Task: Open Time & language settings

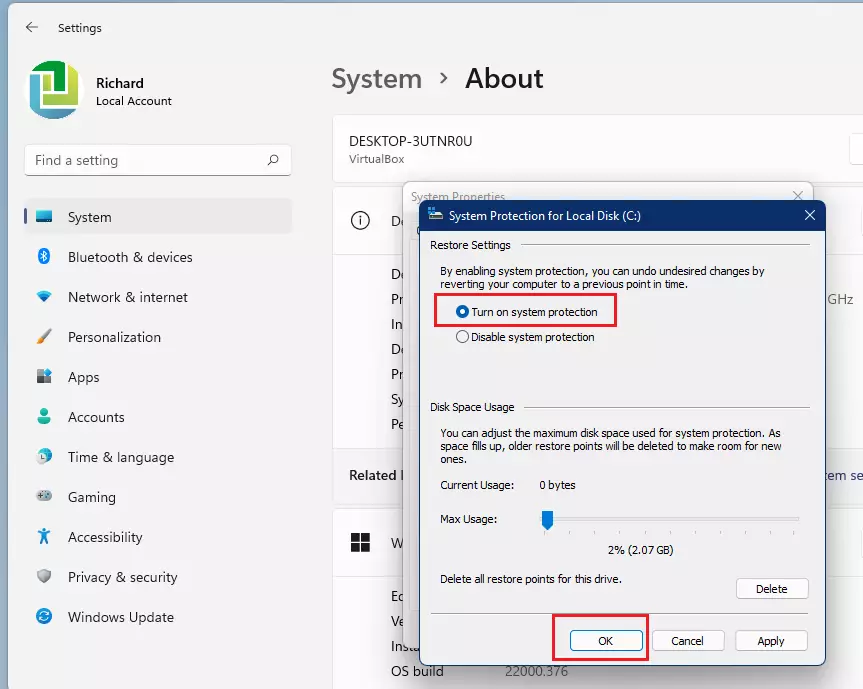Action: [158, 457]
